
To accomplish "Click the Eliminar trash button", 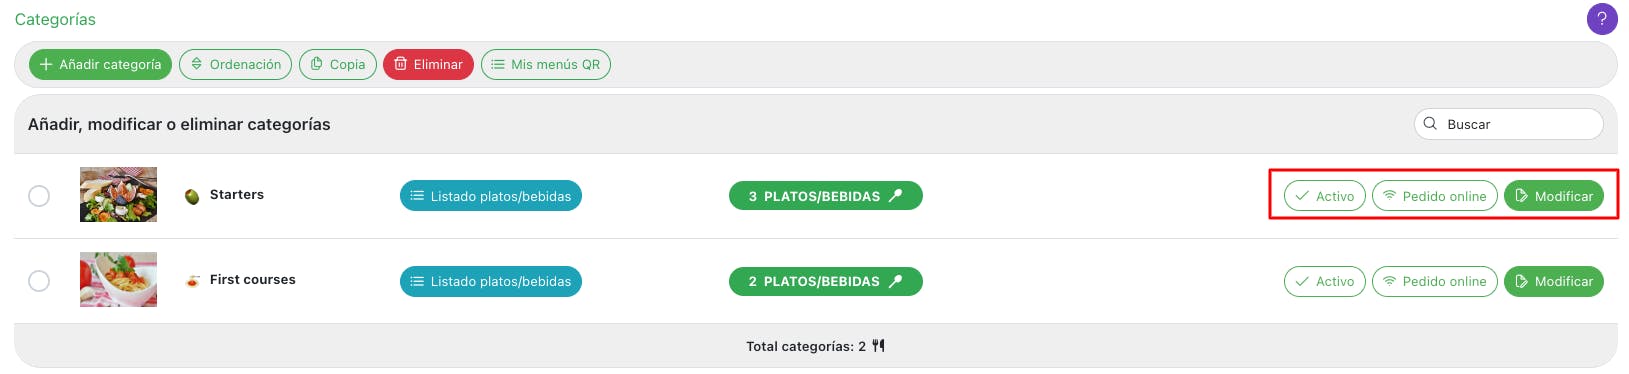I will point(428,65).
